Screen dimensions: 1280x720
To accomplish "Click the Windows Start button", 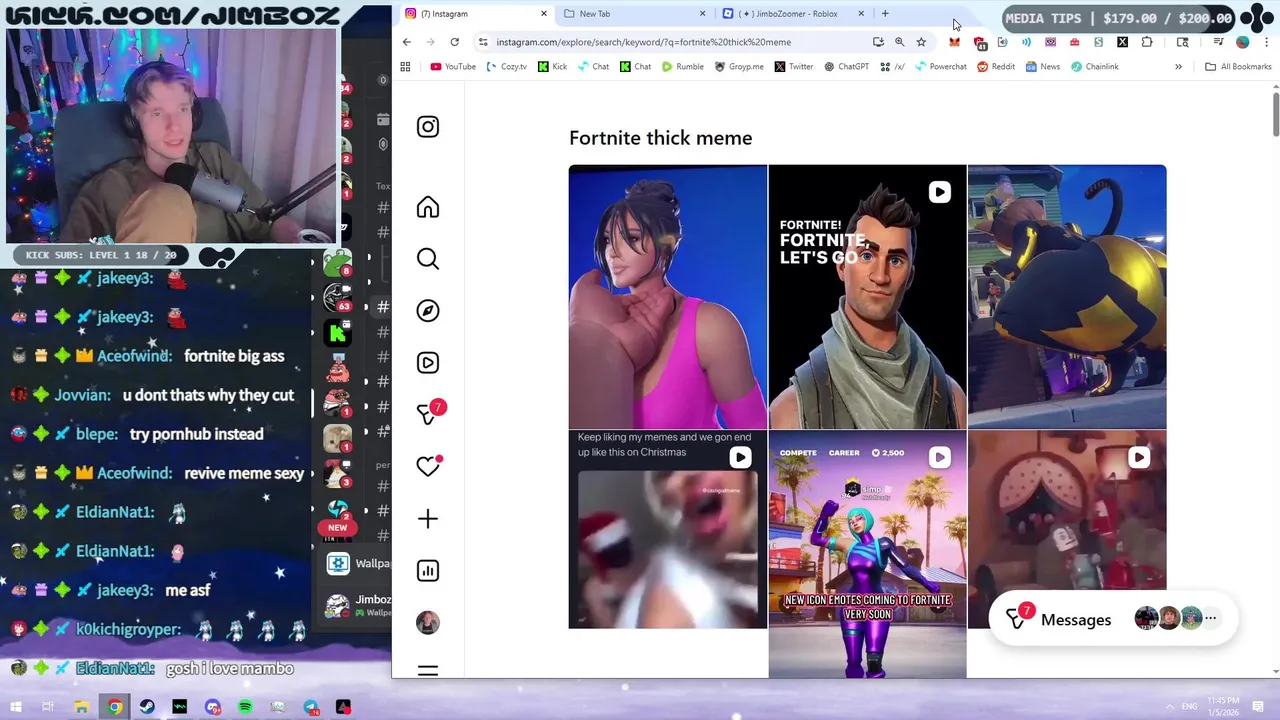I will (x=15, y=707).
